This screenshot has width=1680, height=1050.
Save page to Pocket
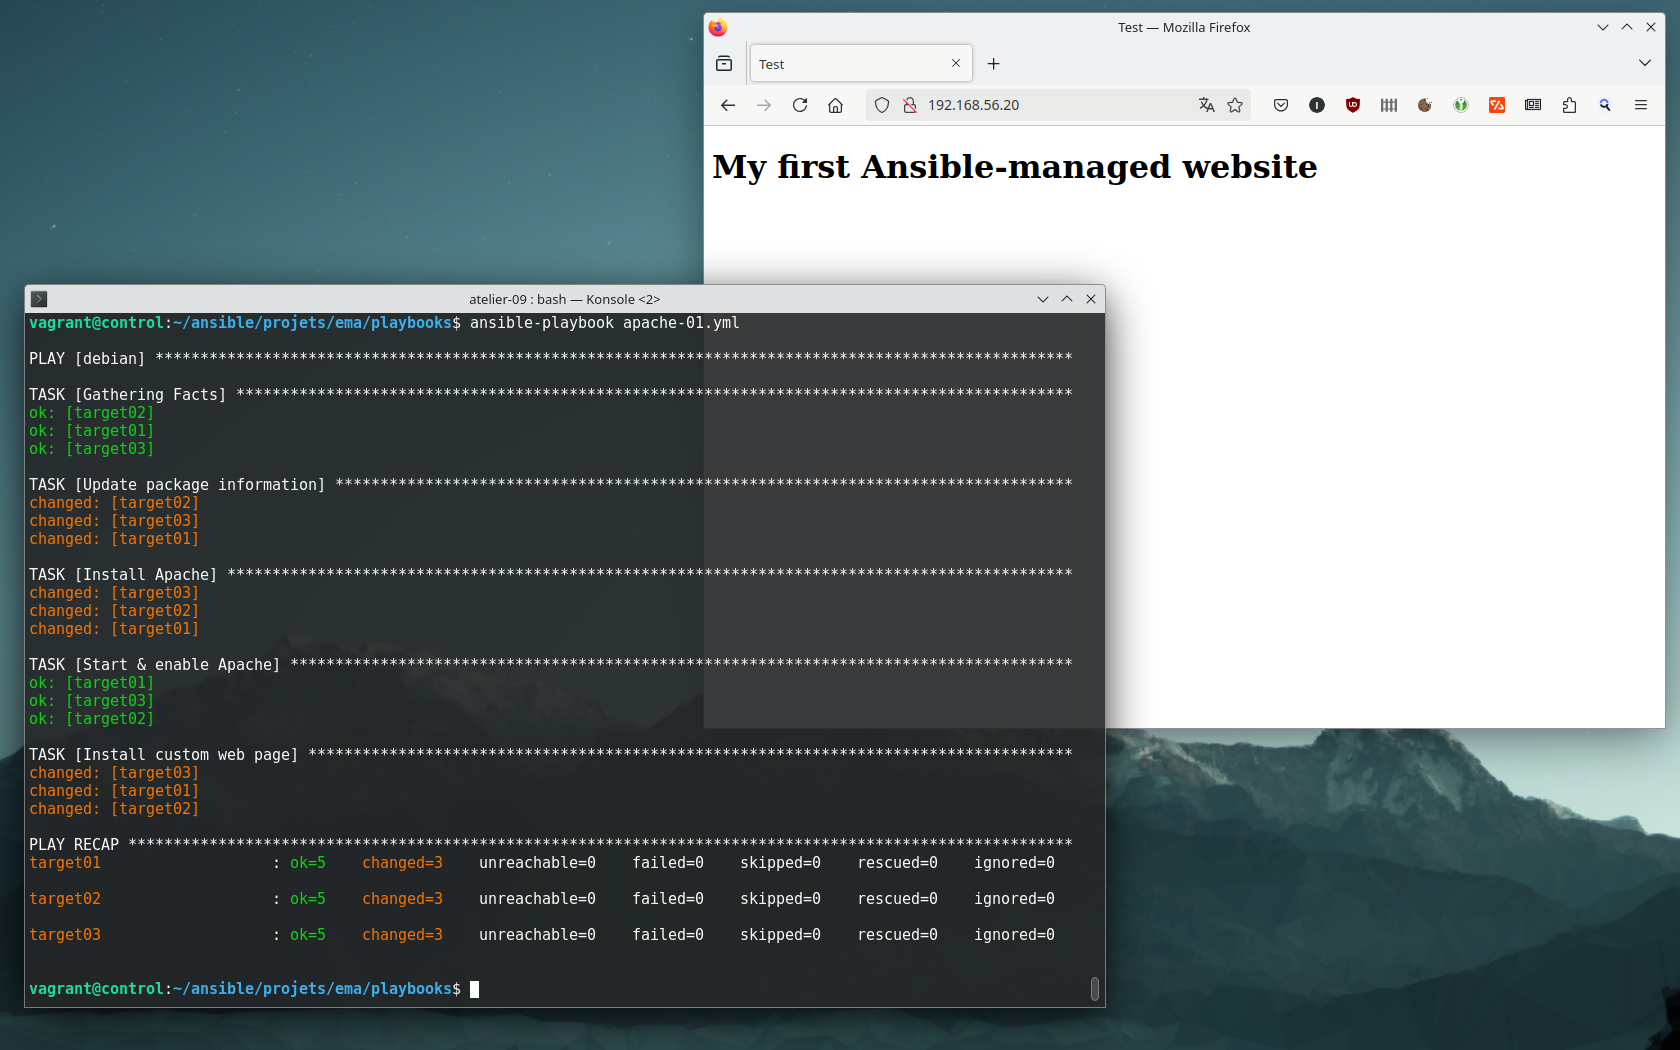coord(1281,105)
